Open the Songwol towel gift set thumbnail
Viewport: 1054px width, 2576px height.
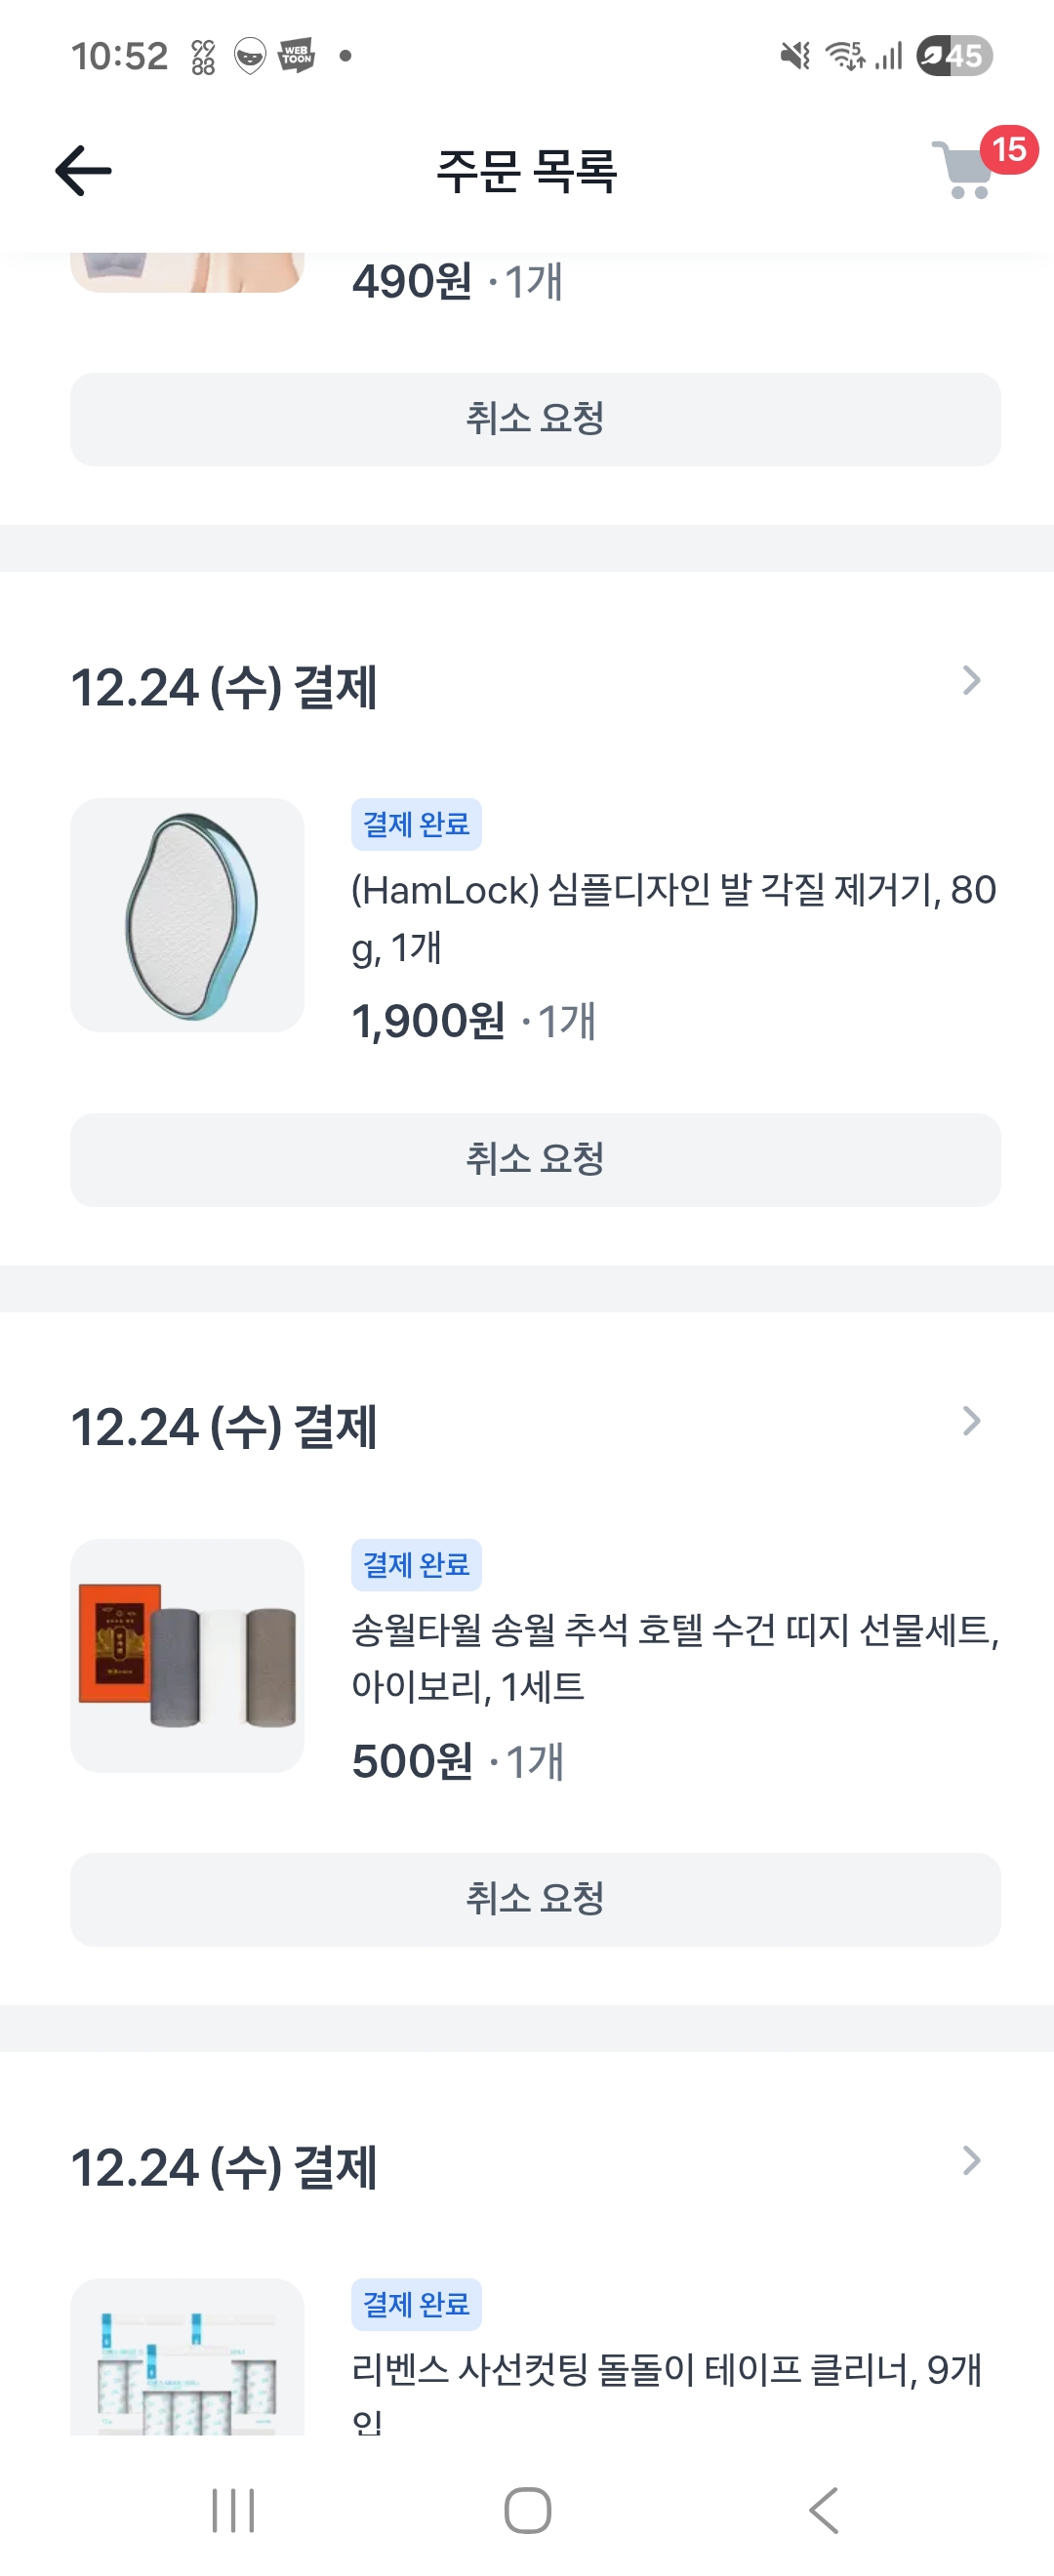pos(187,1655)
